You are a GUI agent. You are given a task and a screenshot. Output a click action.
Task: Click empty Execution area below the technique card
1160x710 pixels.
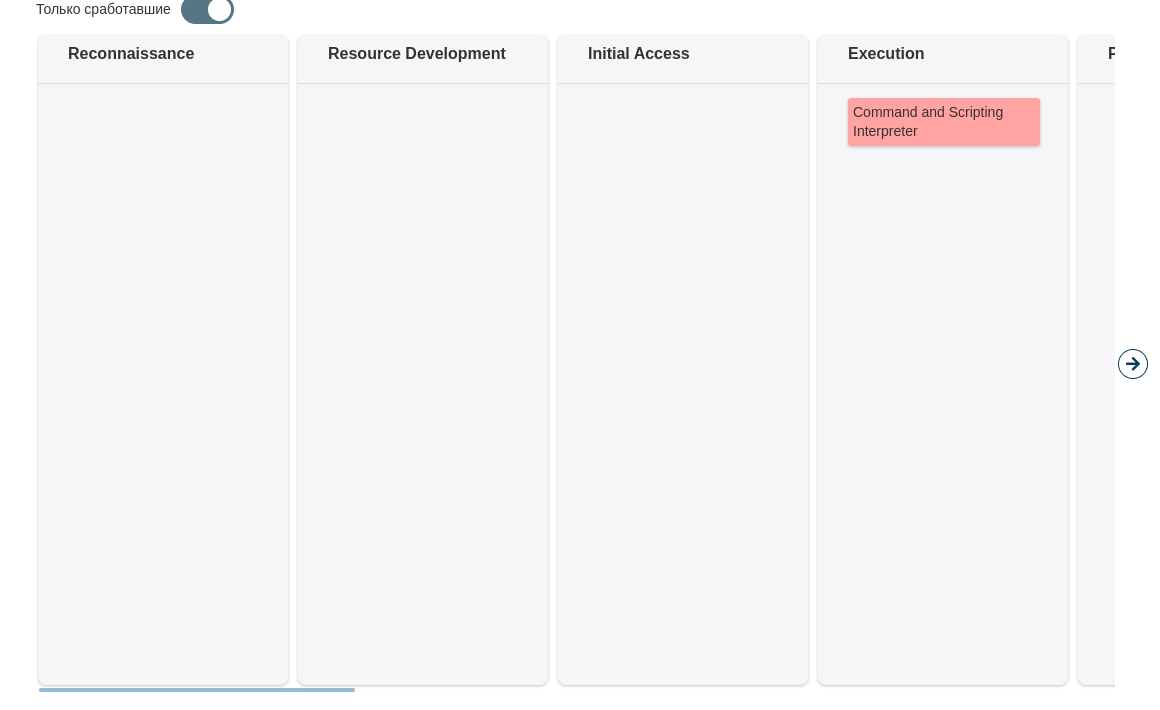pyautogui.click(x=943, y=400)
